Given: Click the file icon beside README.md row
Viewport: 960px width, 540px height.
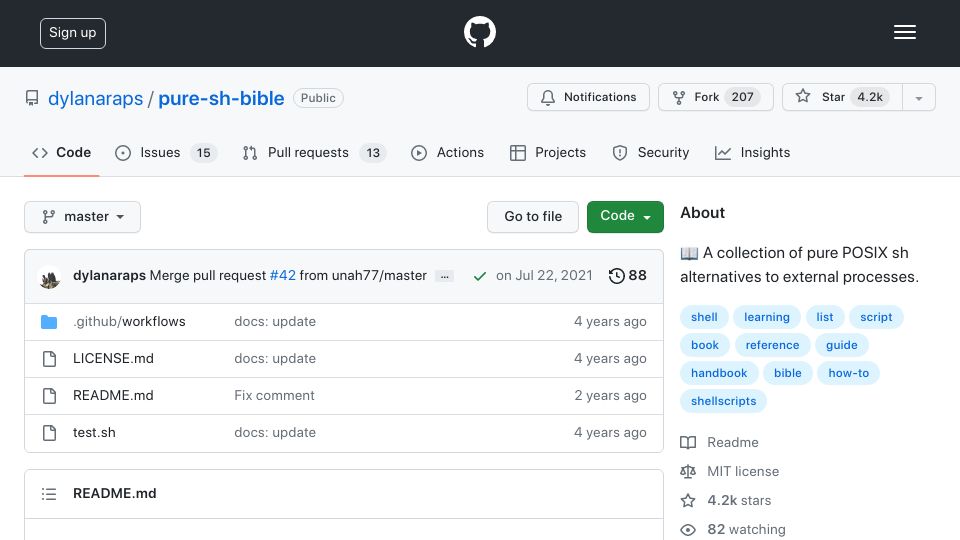Looking at the screenshot, I should coord(50,396).
